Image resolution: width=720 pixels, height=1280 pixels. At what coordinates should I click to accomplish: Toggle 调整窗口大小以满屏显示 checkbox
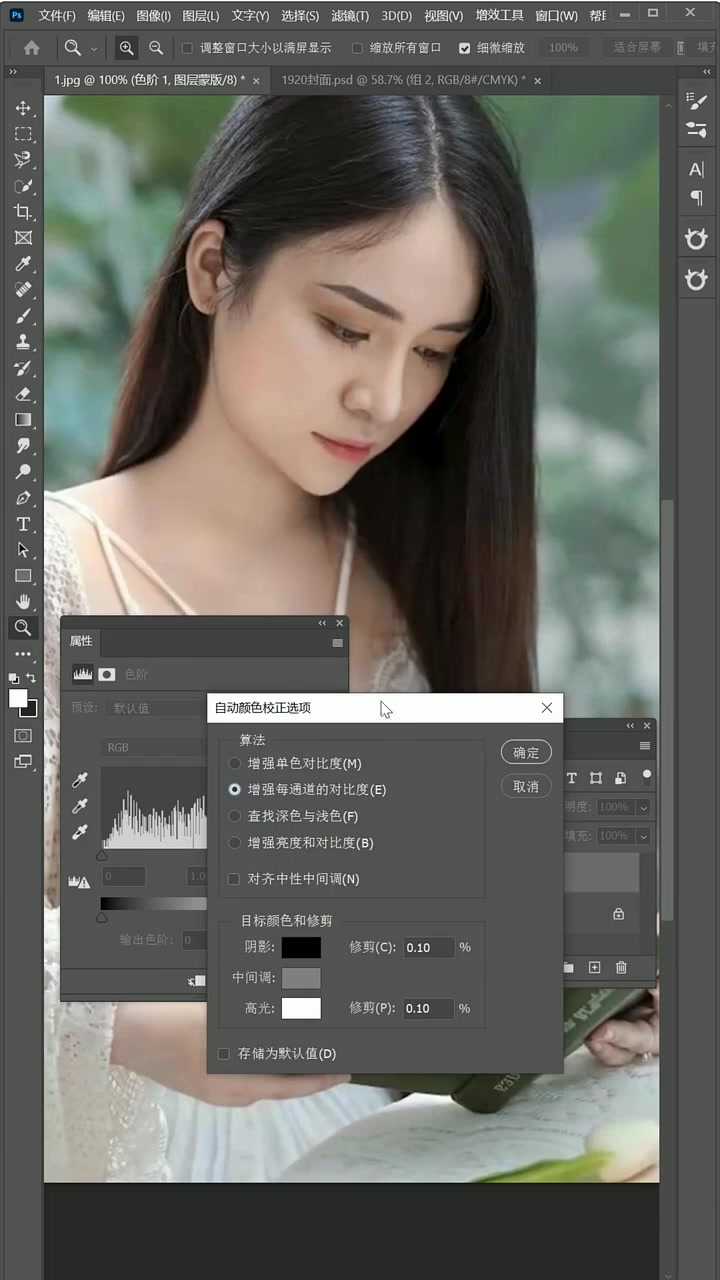(187, 48)
